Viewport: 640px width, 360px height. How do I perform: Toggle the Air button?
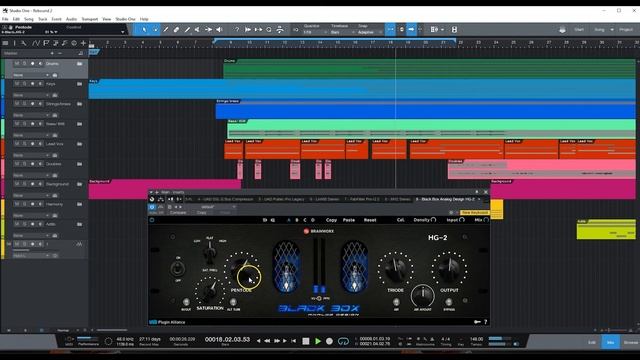(x=396, y=302)
